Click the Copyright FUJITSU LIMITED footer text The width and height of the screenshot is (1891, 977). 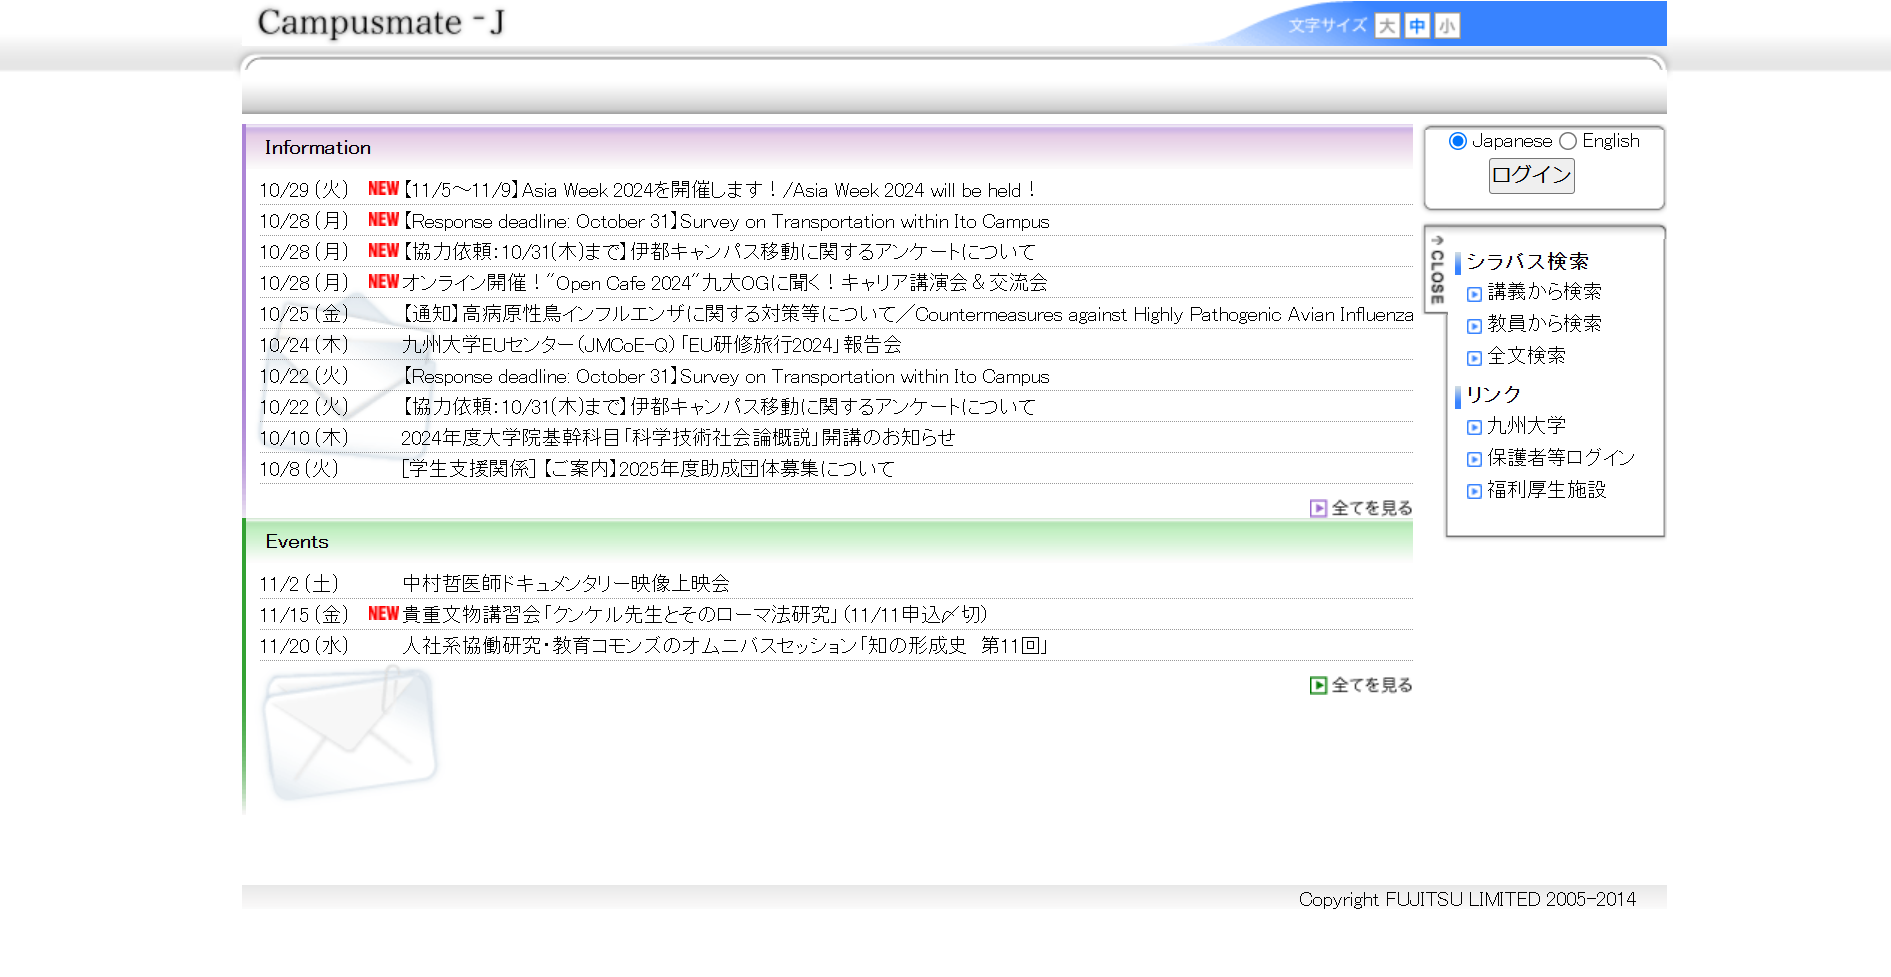pos(1467,900)
